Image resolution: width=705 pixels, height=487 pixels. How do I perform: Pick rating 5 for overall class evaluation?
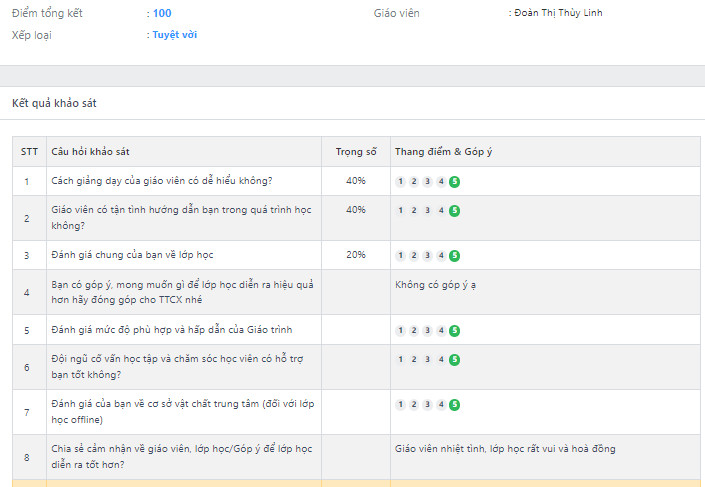tap(454, 256)
